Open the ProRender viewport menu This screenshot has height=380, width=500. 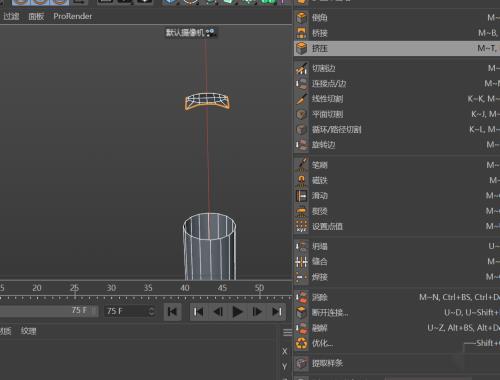point(72,16)
